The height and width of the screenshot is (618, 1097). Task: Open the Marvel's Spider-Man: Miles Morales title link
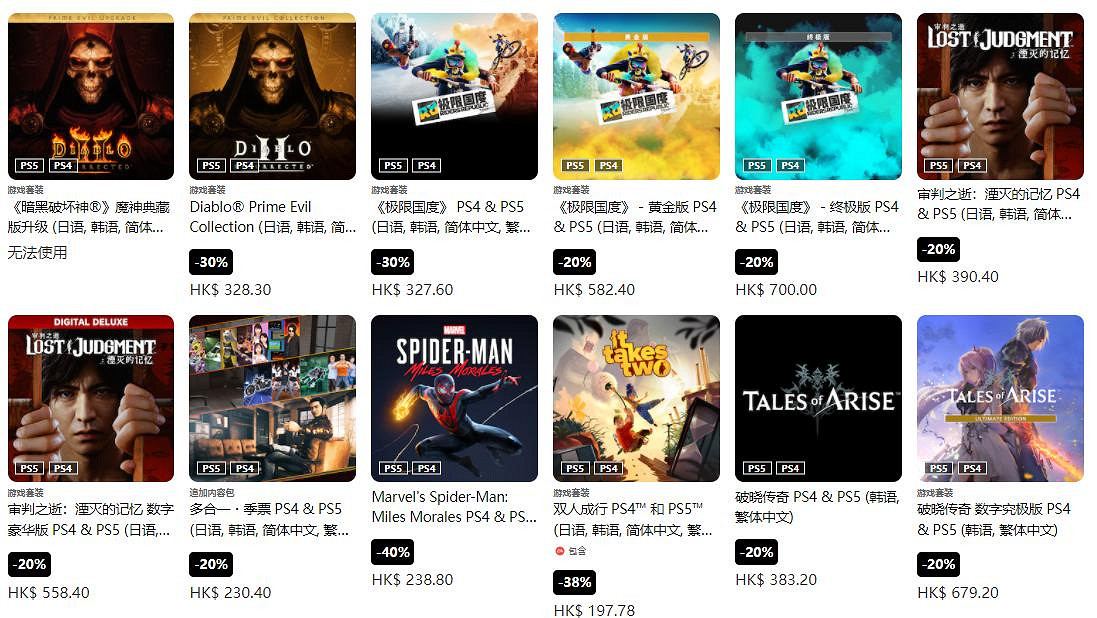[454, 507]
